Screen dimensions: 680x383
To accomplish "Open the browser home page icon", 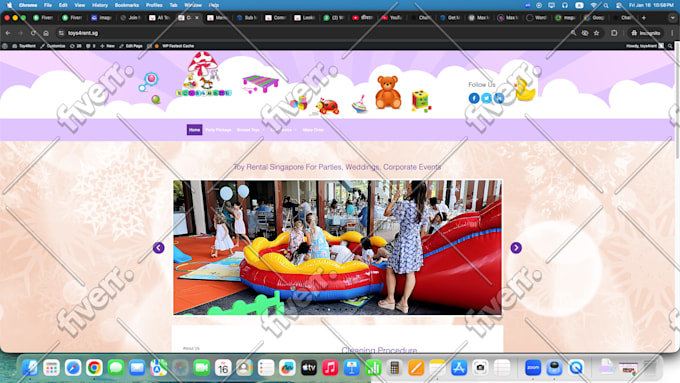I will tap(46, 33).
